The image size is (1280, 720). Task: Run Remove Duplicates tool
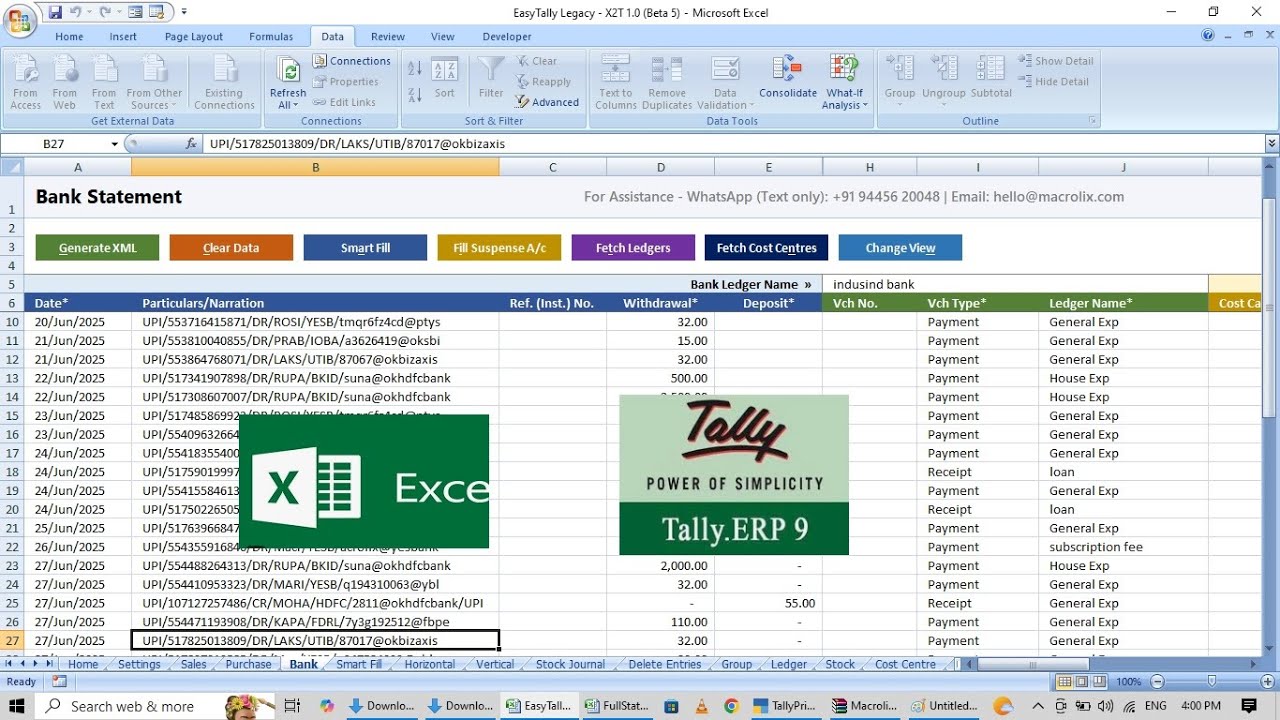tap(667, 82)
